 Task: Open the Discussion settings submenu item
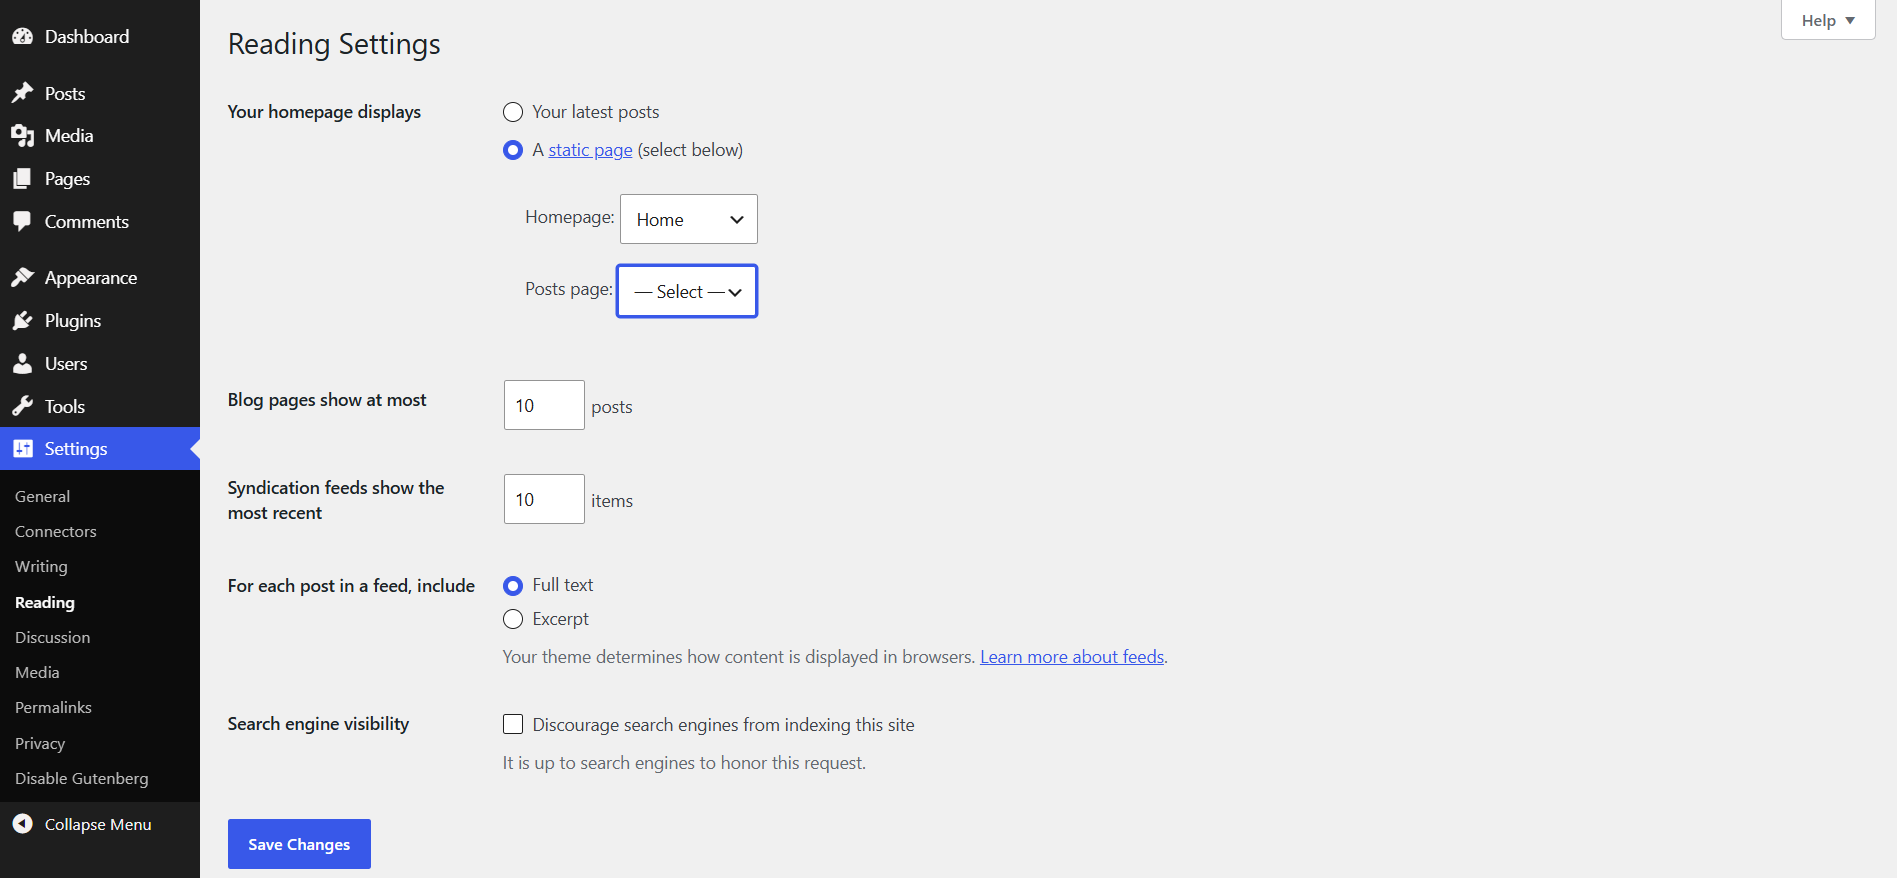(x=52, y=638)
